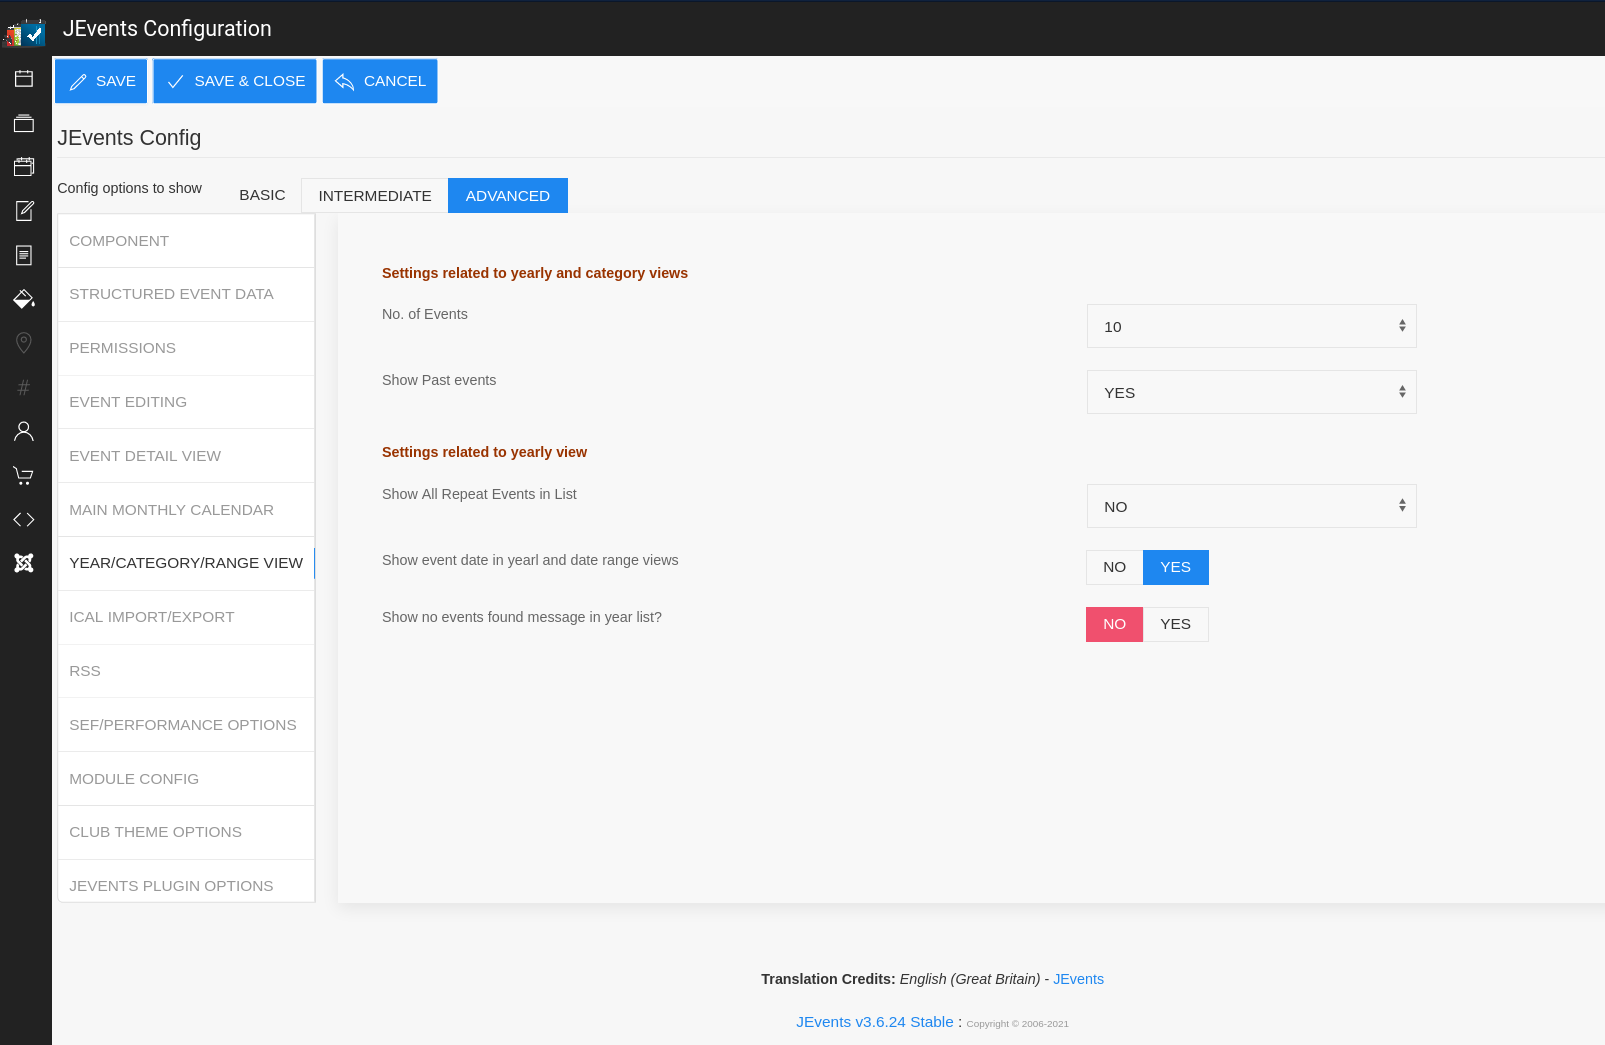Click the SAVE button
Viewport: 1605px width, 1045px height.
(101, 81)
